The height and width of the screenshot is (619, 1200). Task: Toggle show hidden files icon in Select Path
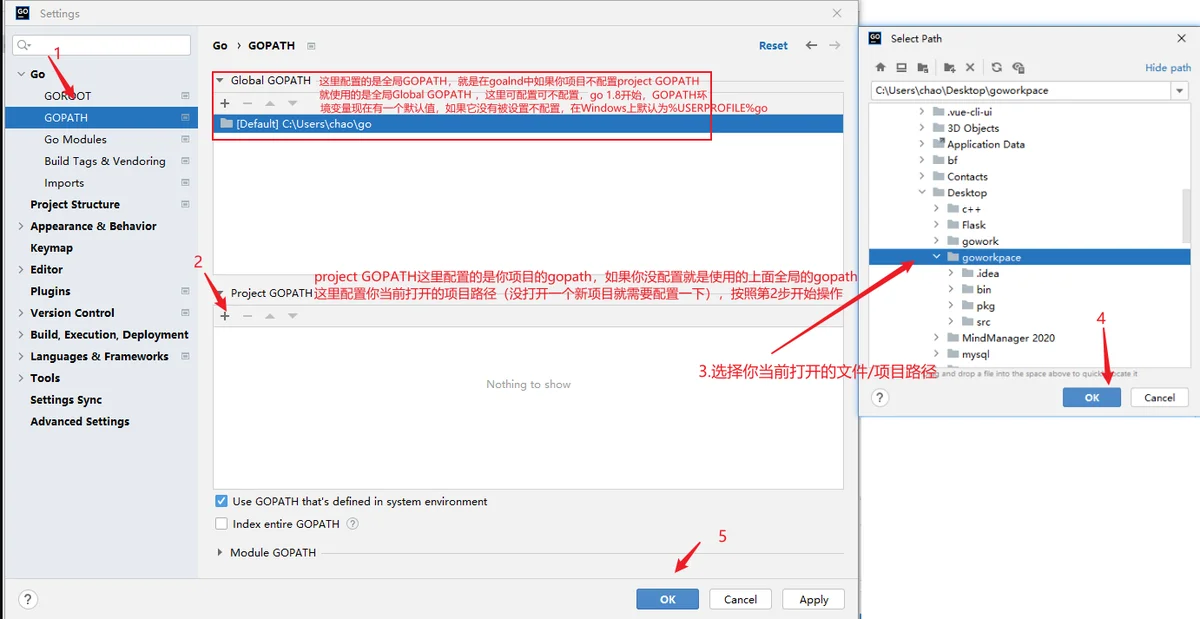tap(1018, 68)
